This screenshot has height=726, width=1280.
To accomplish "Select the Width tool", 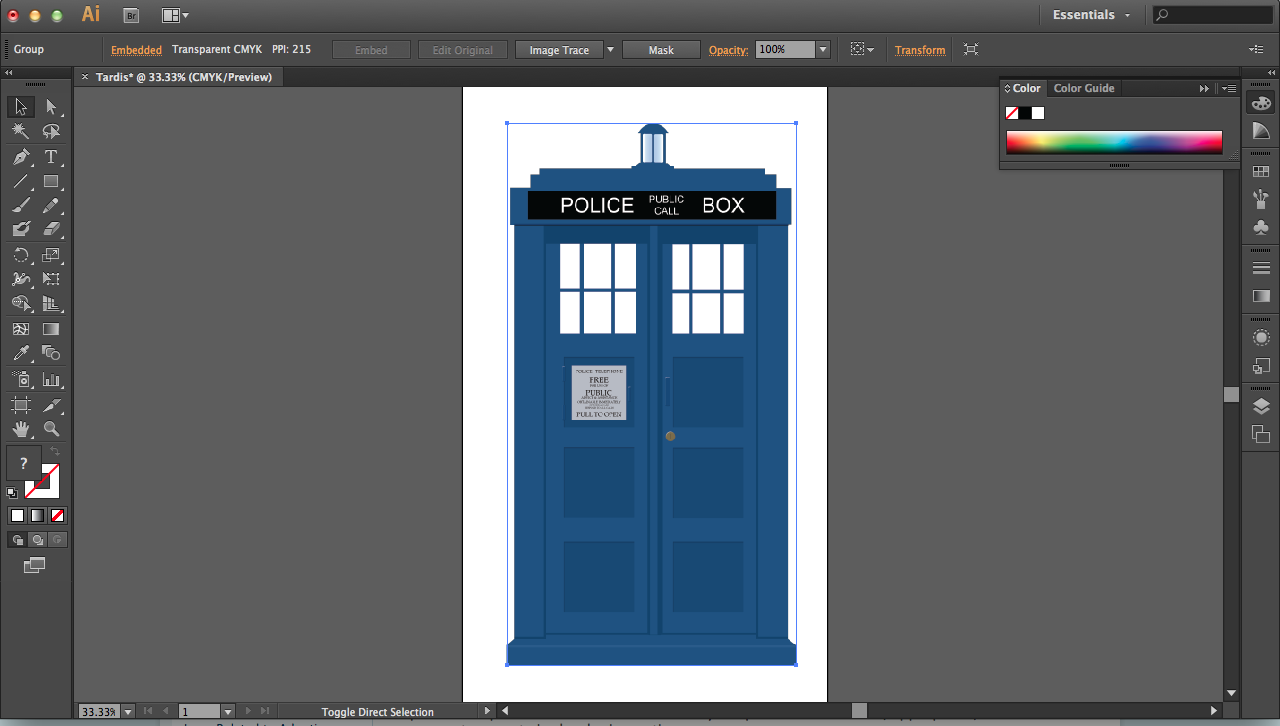I will 21,280.
